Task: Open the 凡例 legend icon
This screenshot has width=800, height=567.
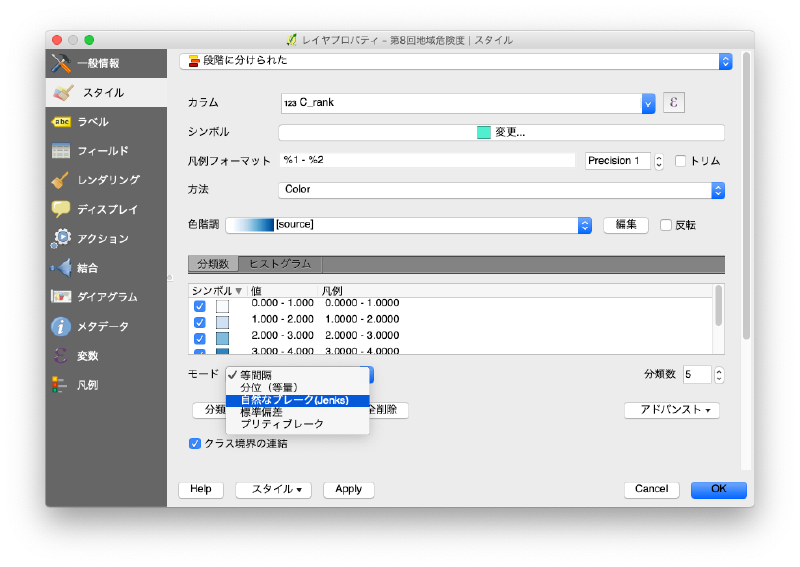Action: [x=59, y=384]
